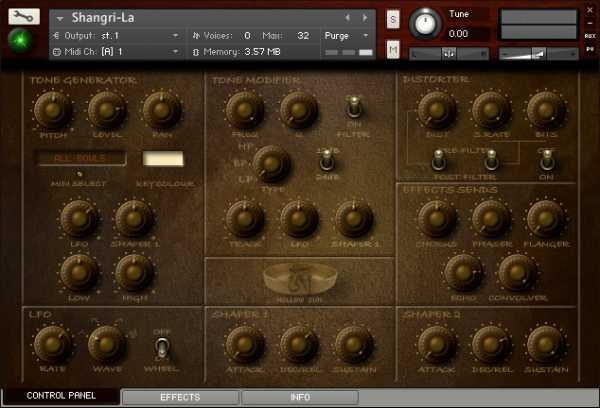This screenshot has height=408, width=600.
Task: Flip the right pre/post filter switch
Action: [491, 160]
